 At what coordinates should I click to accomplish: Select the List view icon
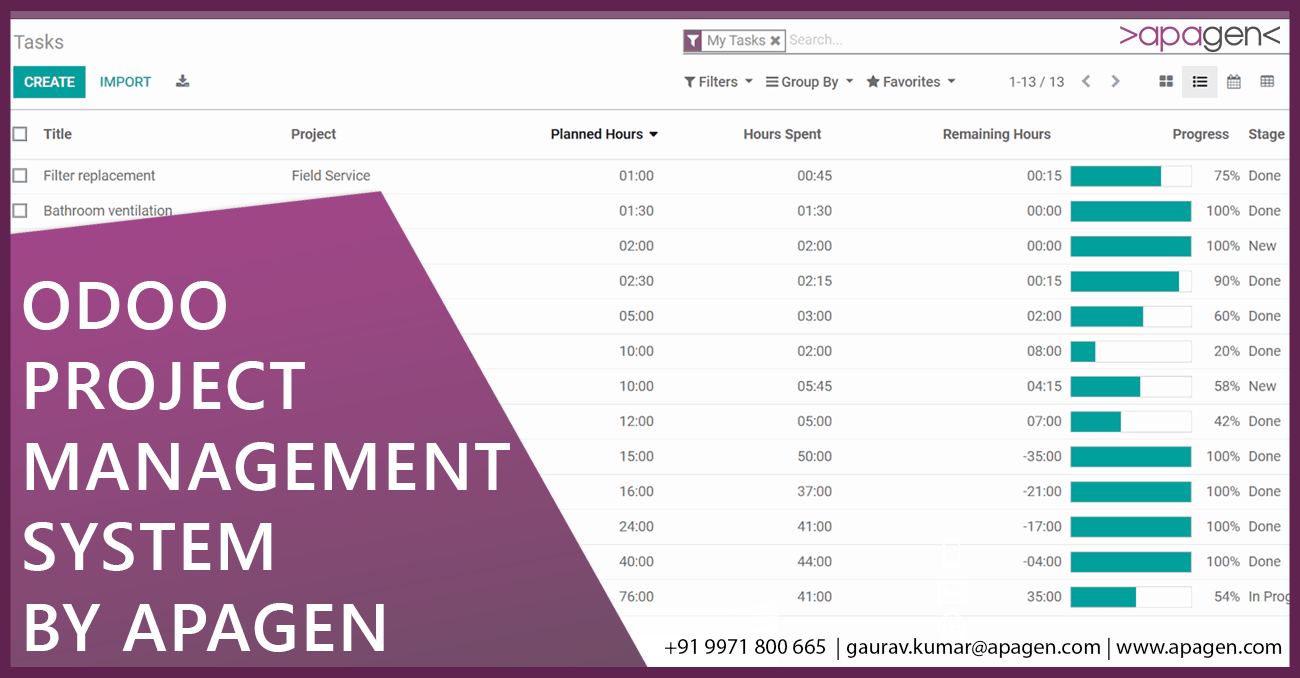pyautogui.click(x=1199, y=81)
